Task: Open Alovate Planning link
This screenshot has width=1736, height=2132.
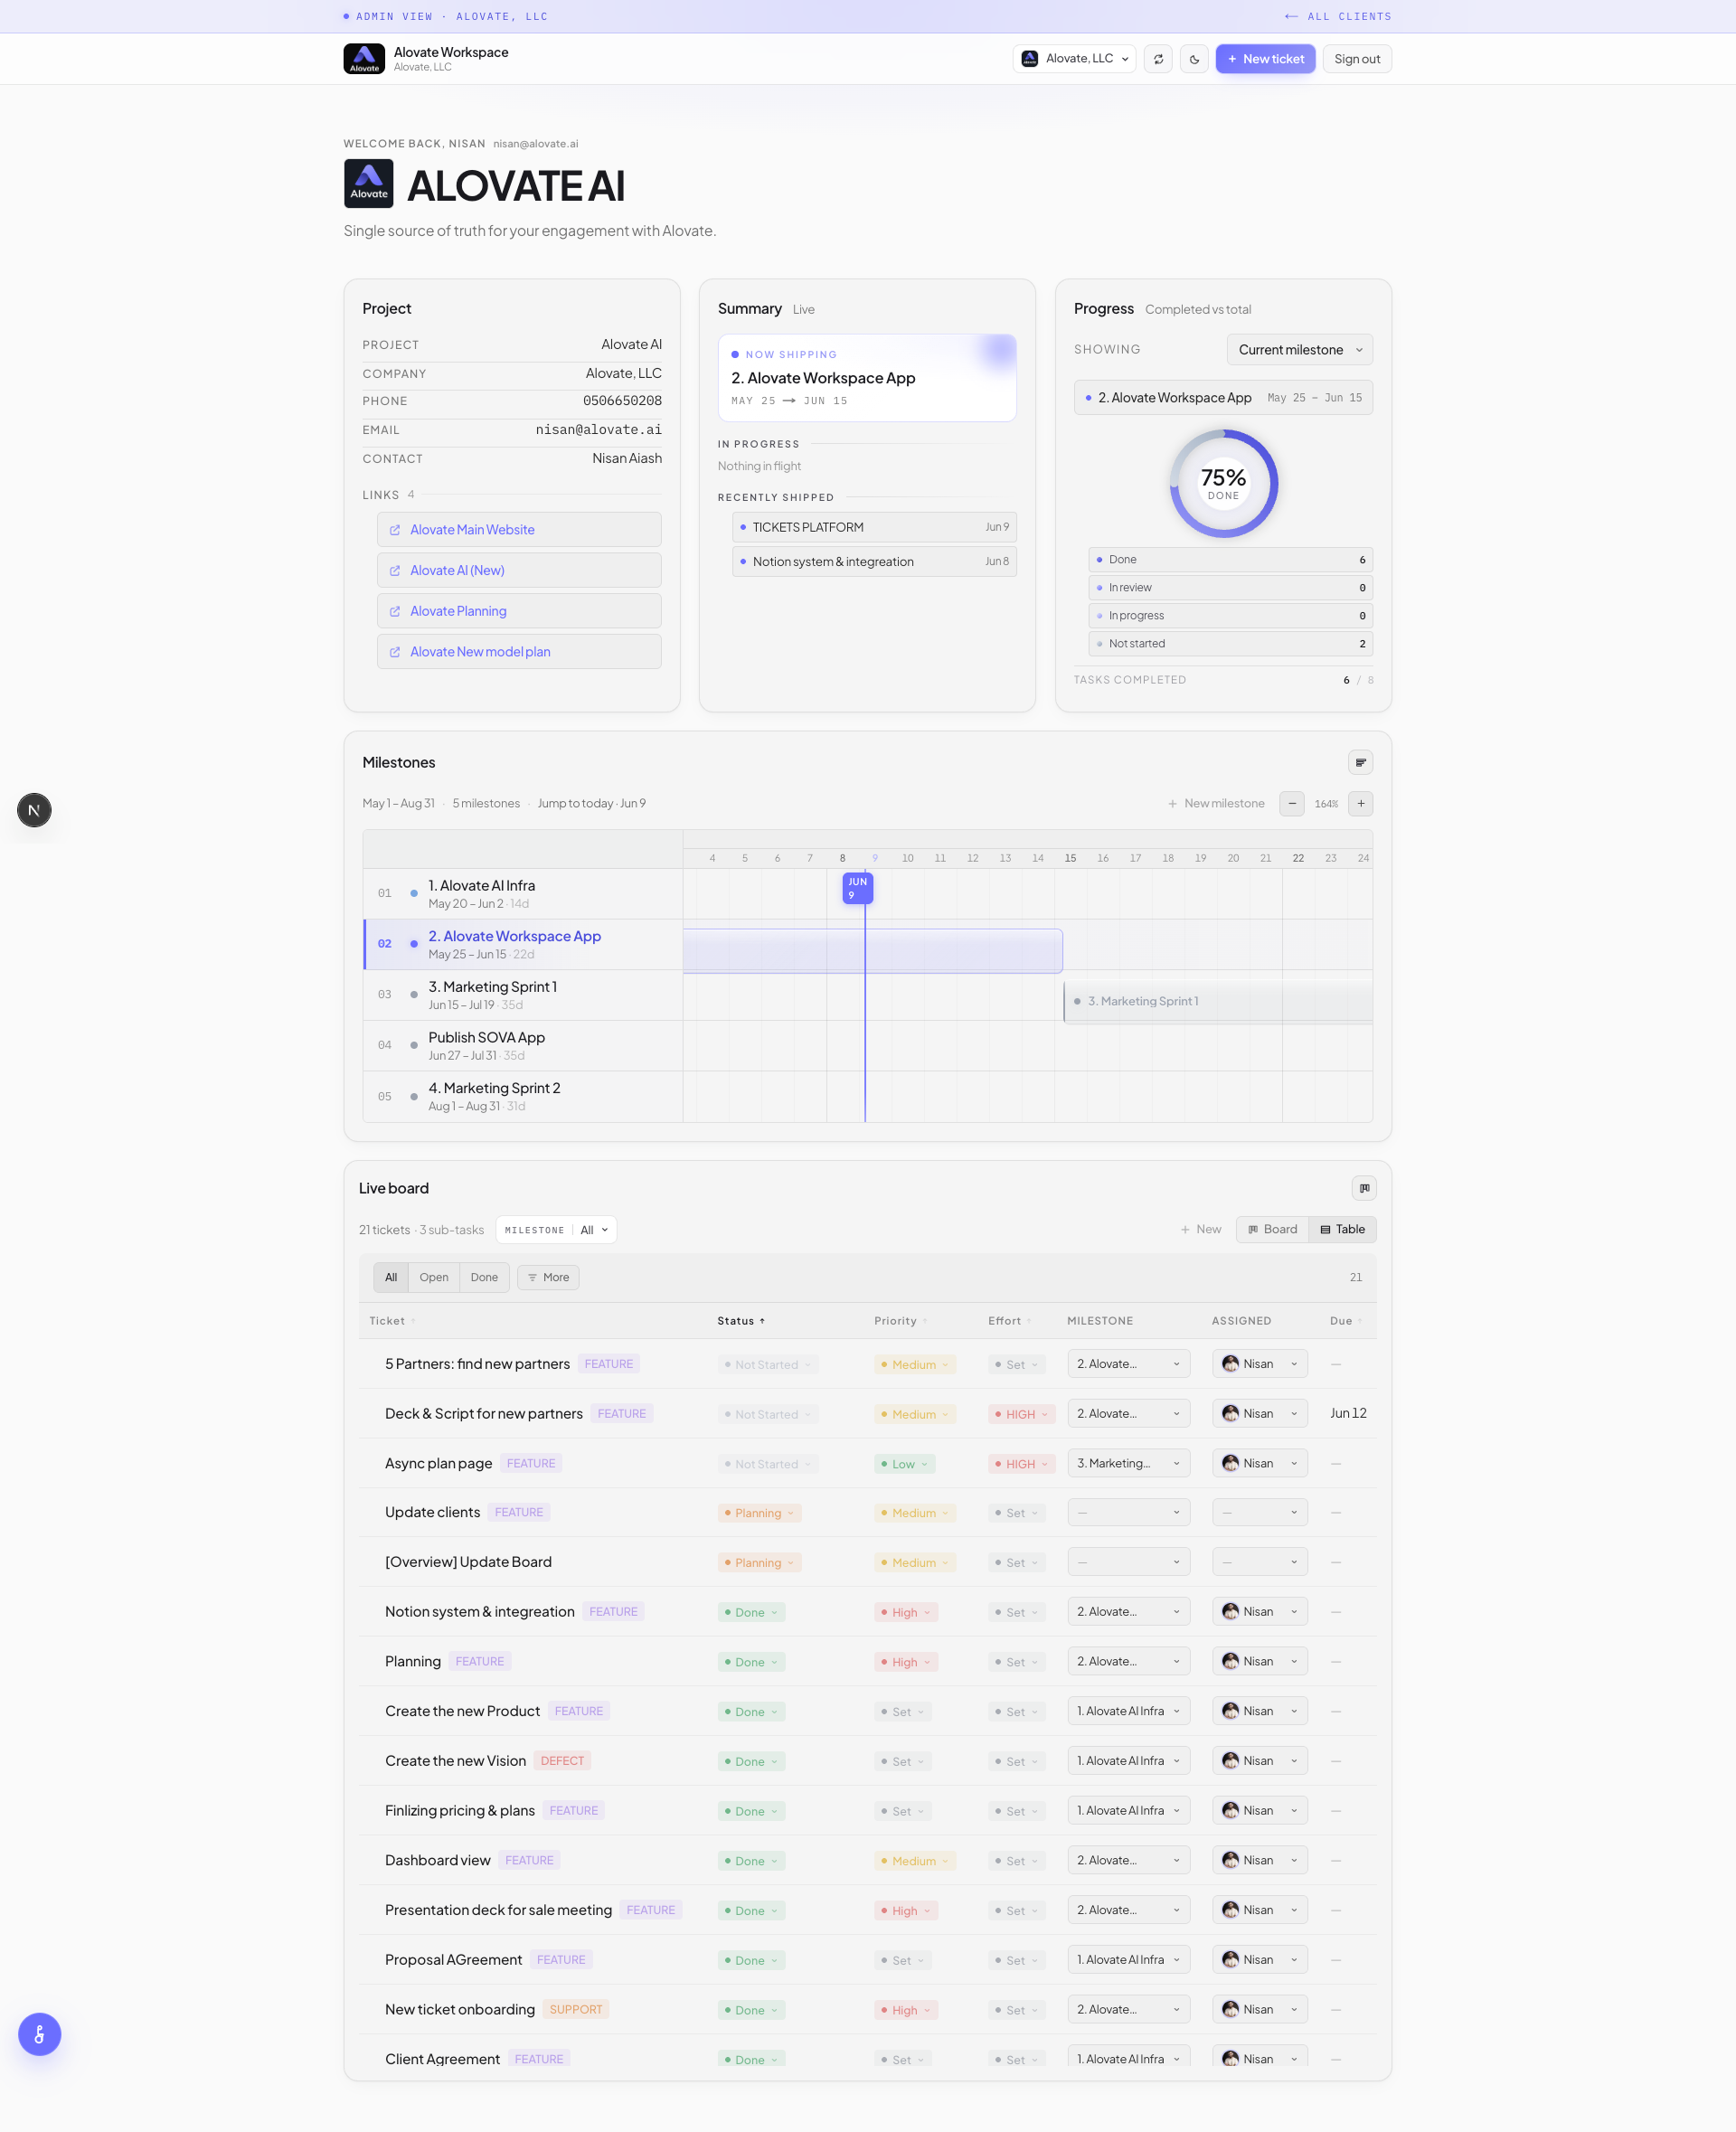Action: pos(519,611)
